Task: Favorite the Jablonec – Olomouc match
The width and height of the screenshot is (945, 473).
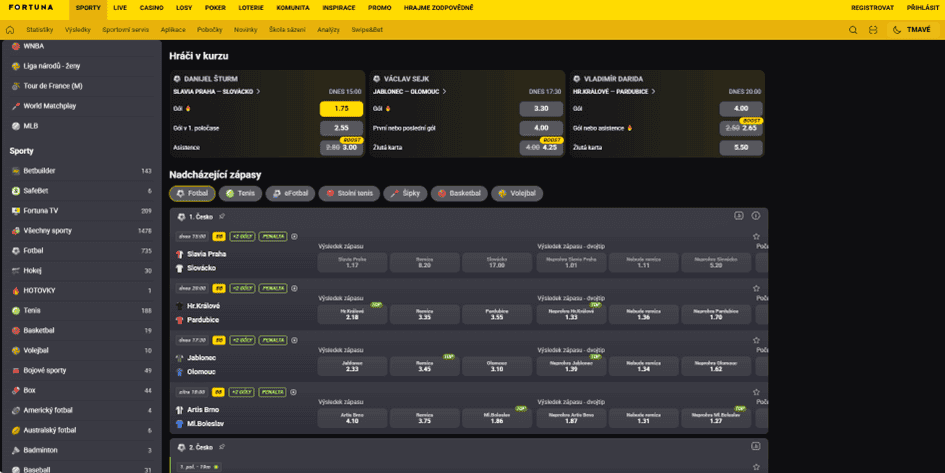Action: pos(756,340)
